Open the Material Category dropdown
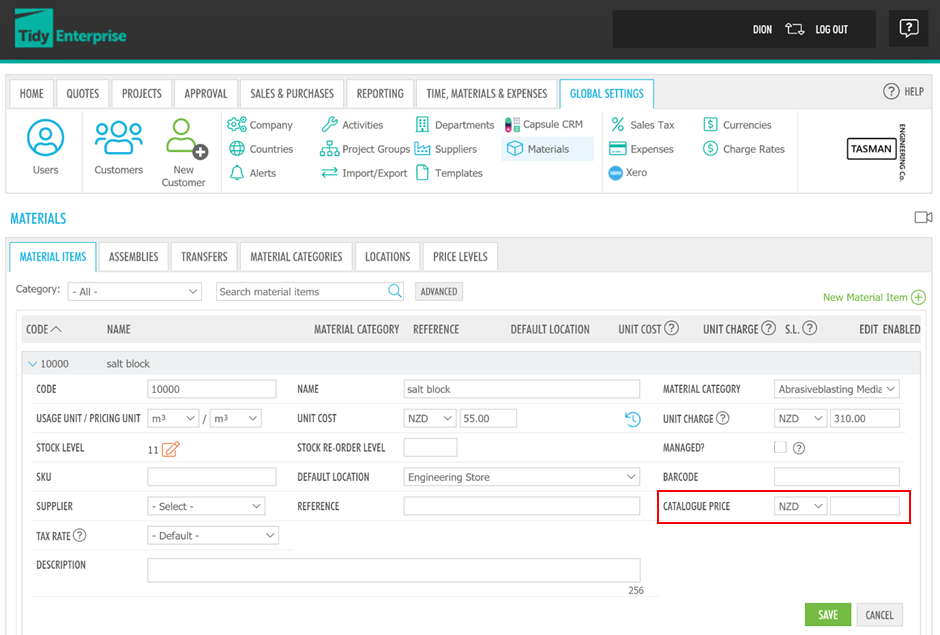This screenshot has height=635, width=940. click(837, 389)
